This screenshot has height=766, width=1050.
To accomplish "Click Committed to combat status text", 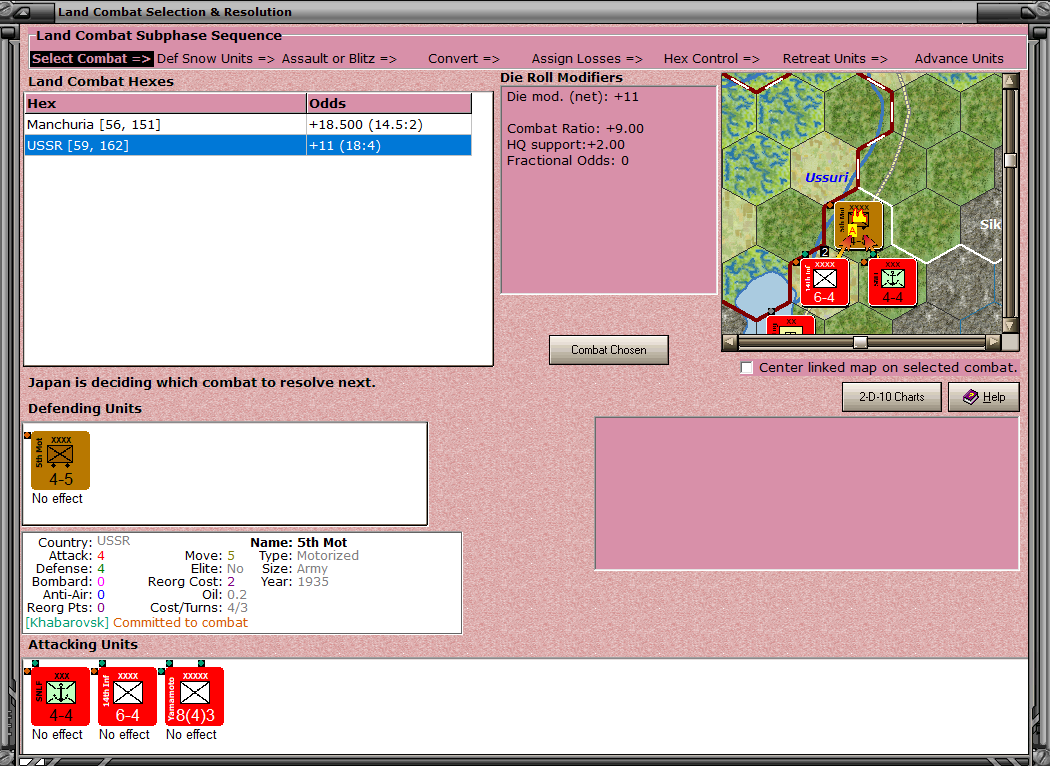I will point(180,623).
